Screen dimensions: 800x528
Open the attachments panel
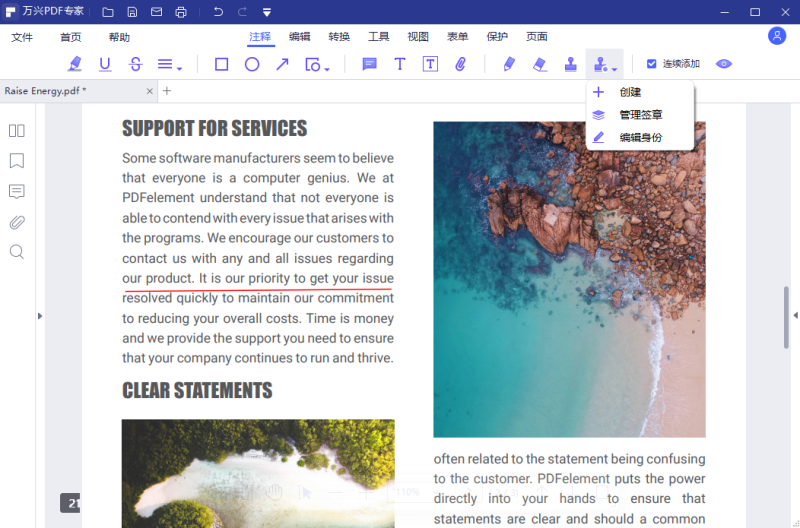(17, 222)
